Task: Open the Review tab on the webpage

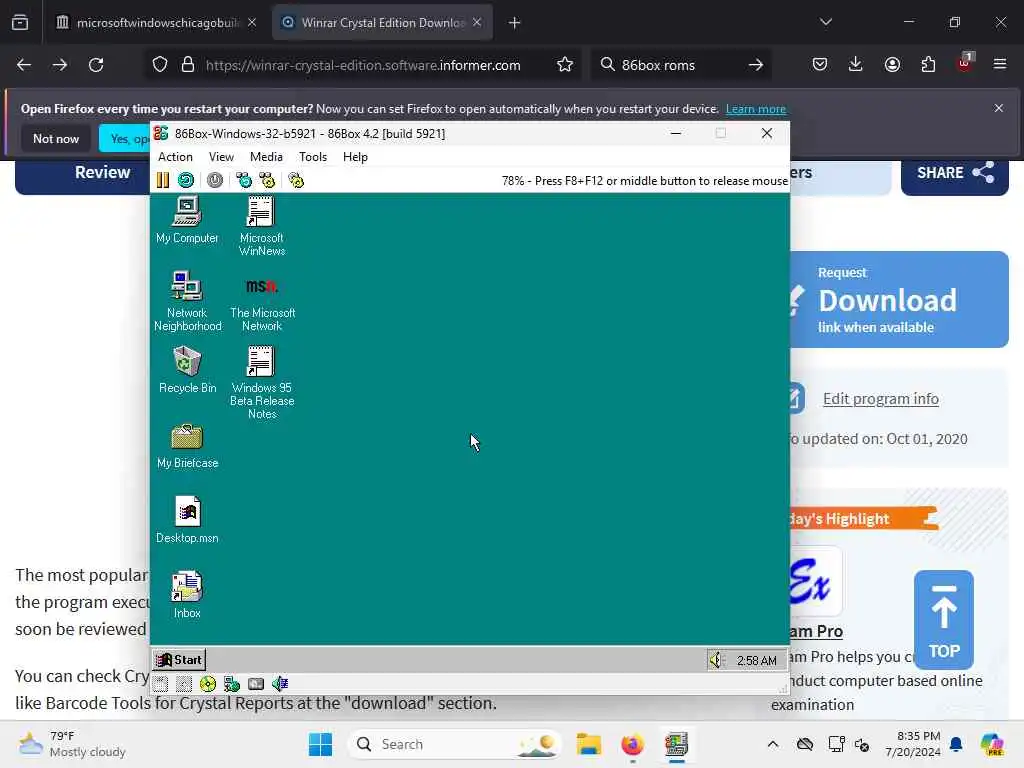Action: (x=103, y=172)
